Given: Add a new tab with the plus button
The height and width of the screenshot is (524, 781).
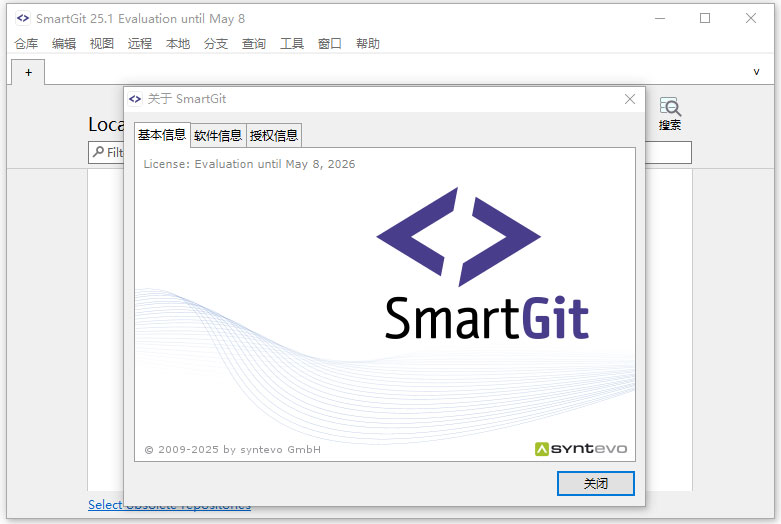Looking at the screenshot, I should click(x=28, y=73).
